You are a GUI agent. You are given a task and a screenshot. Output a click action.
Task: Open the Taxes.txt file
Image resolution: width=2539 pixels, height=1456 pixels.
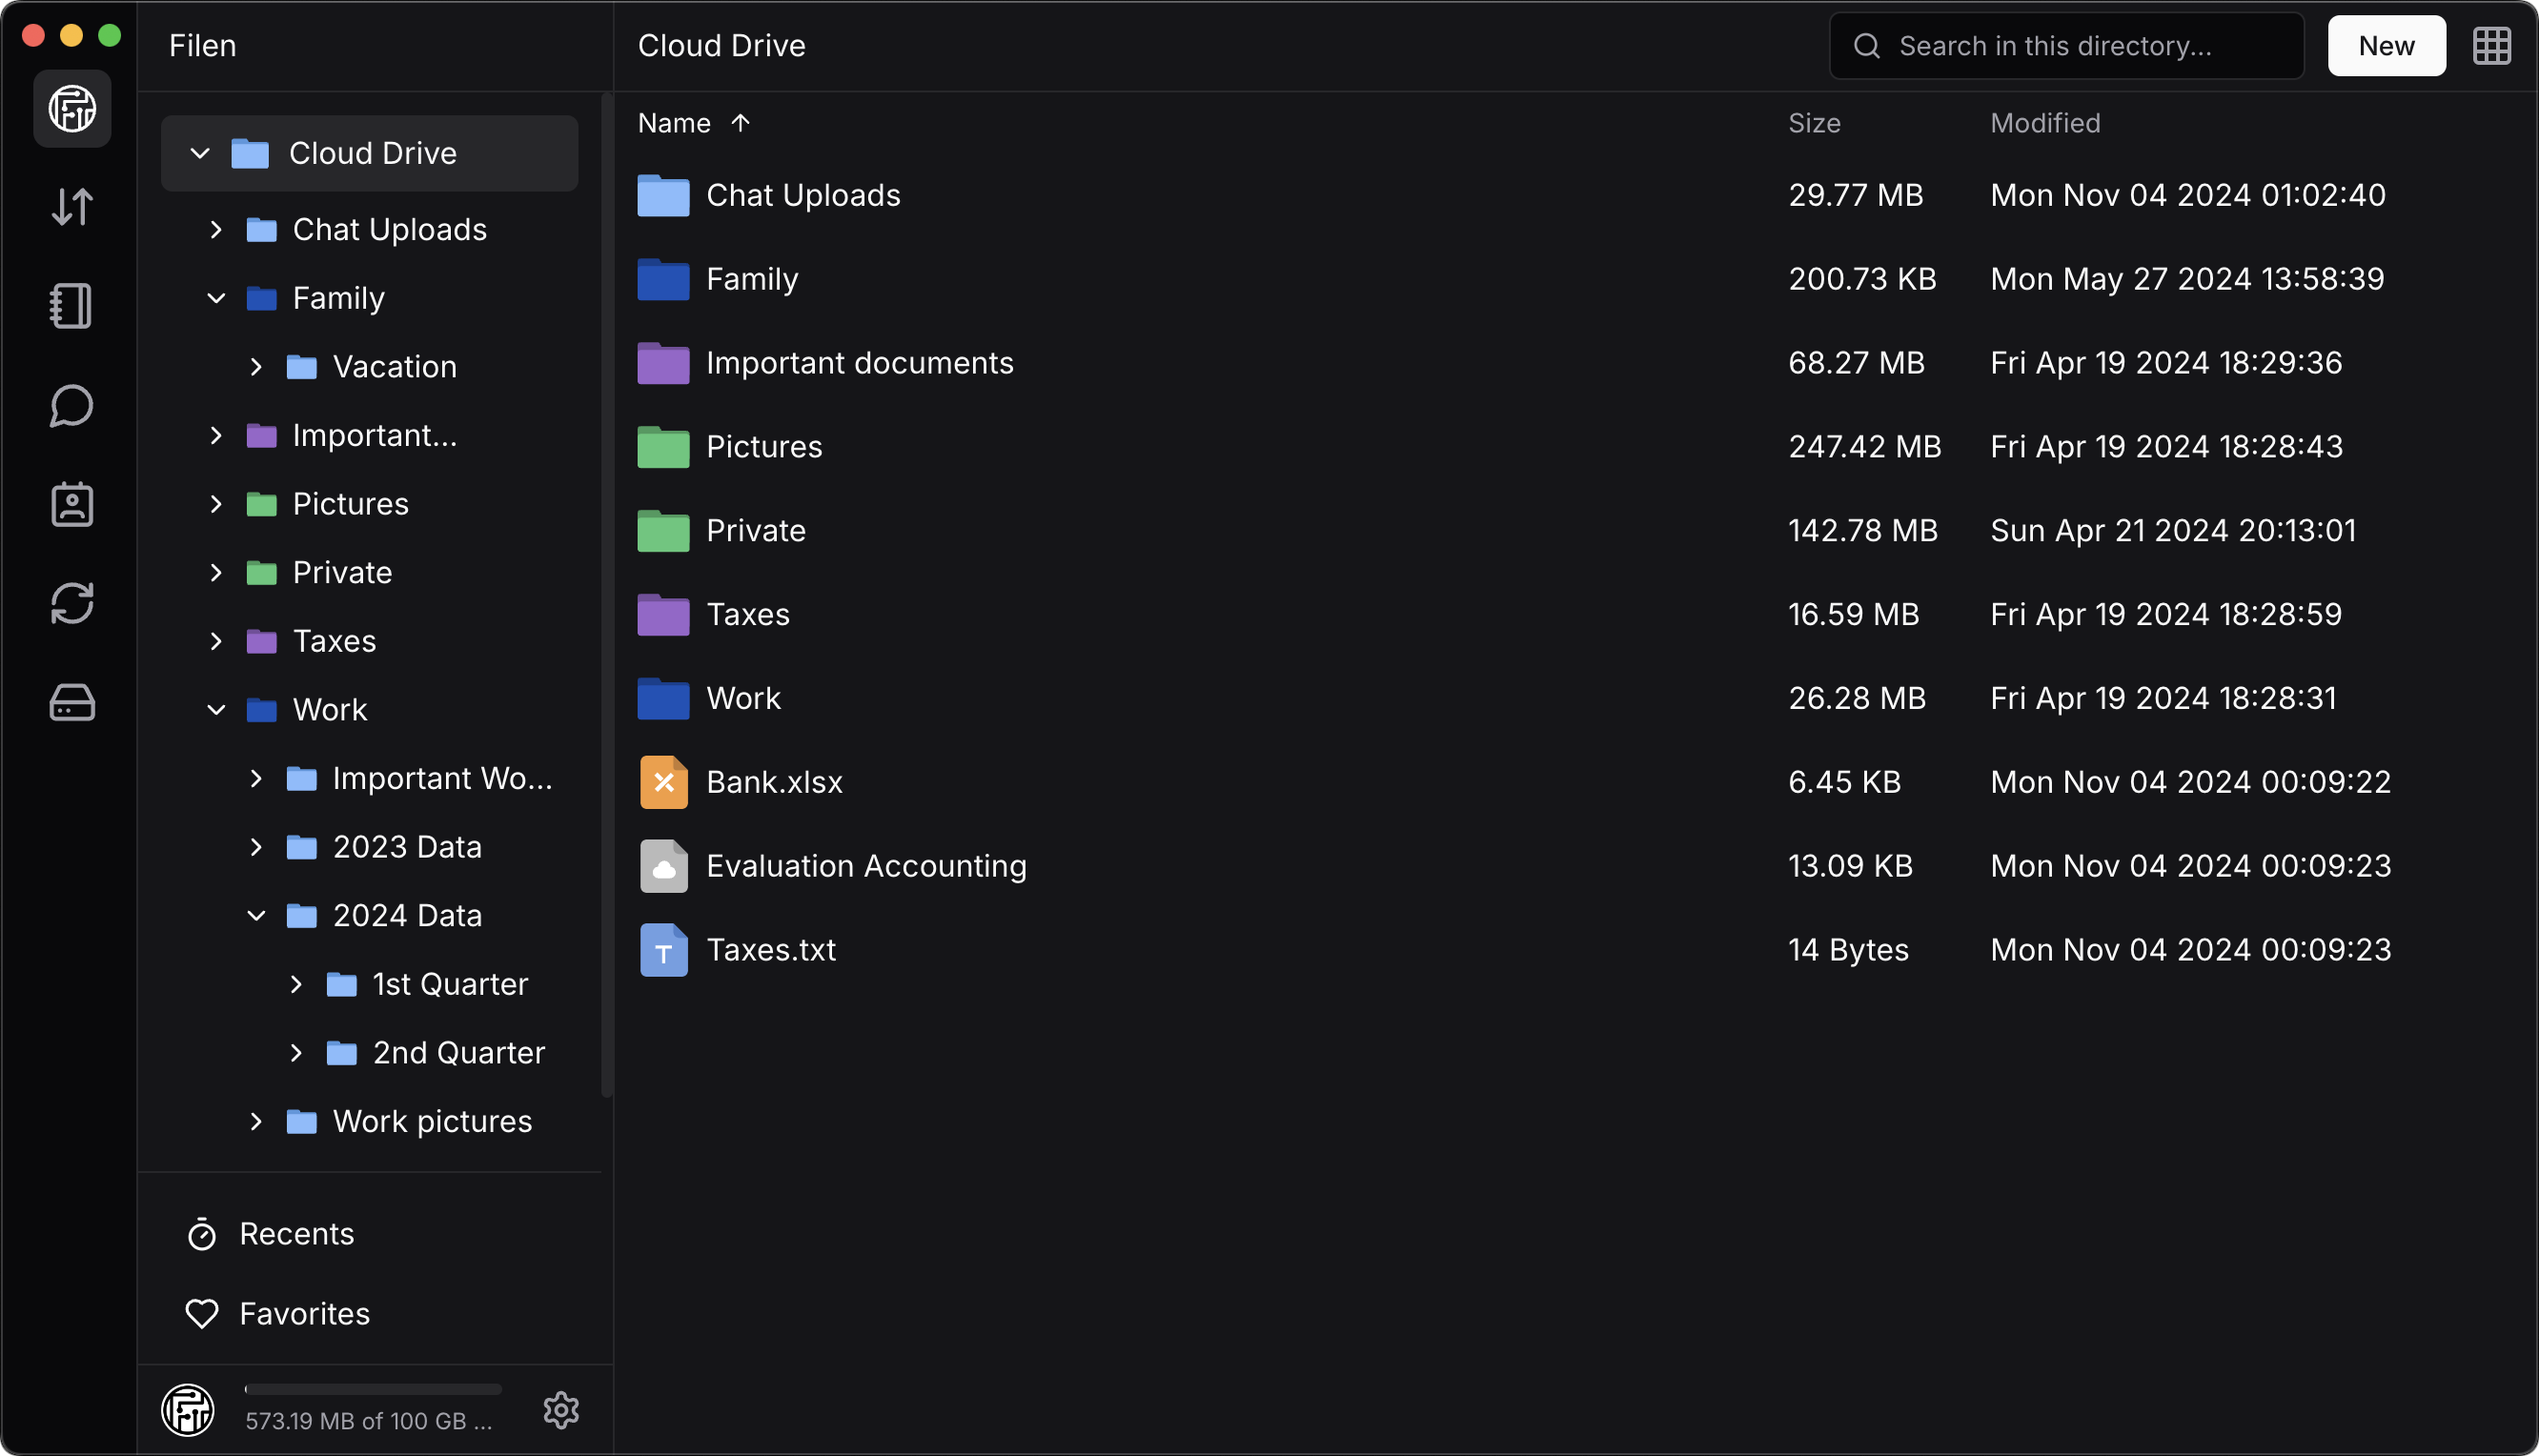[770, 949]
